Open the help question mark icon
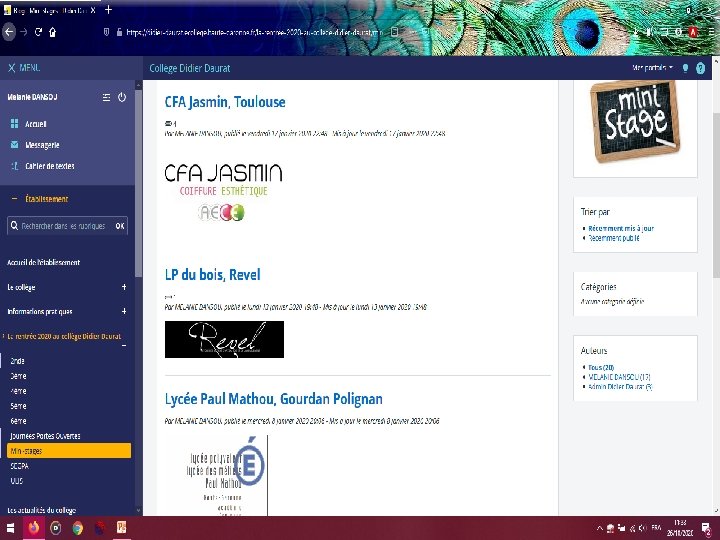Viewport: 720px width, 540px height. tap(700, 68)
